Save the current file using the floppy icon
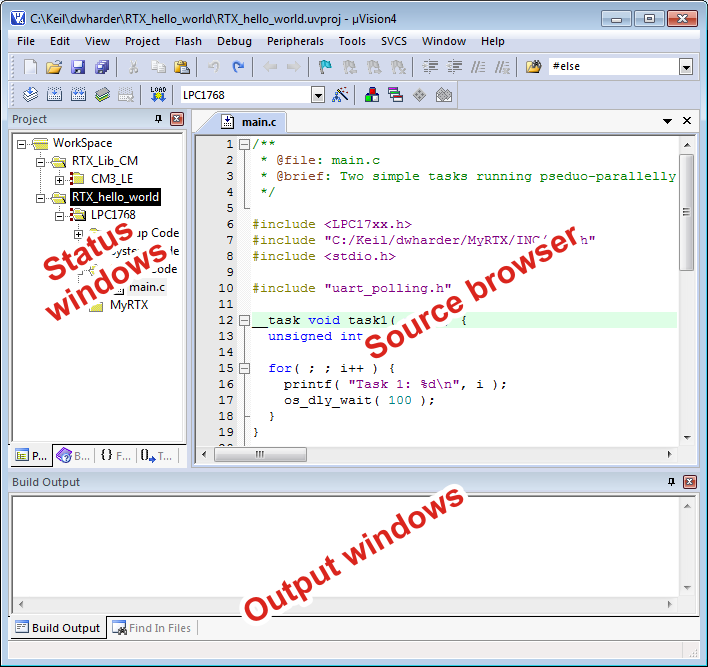The image size is (708, 667). [x=78, y=67]
